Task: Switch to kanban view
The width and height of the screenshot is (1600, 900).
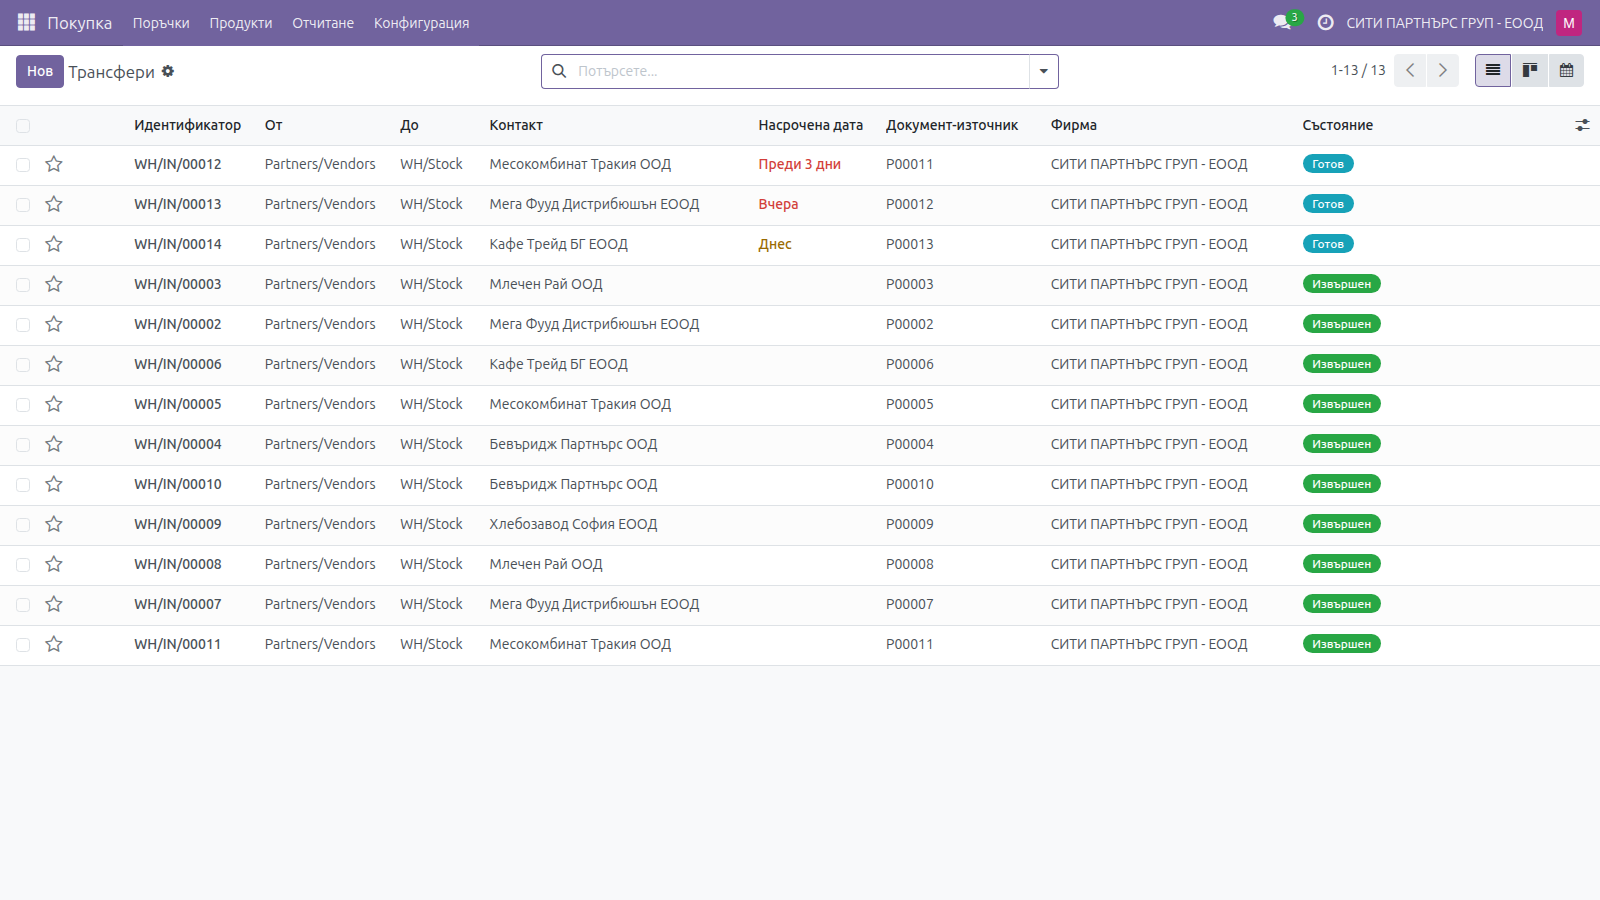Action: (x=1530, y=70)
